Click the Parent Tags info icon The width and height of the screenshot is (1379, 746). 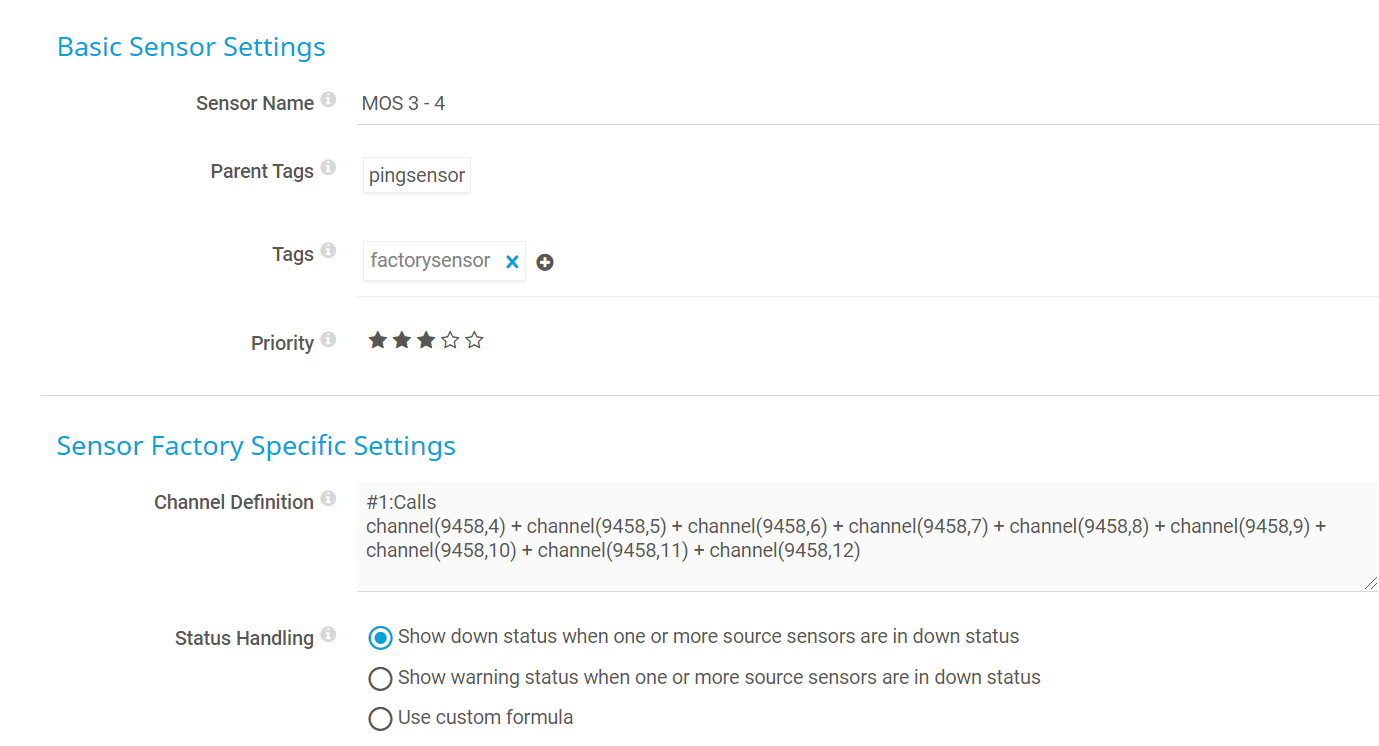coord(328,168)
